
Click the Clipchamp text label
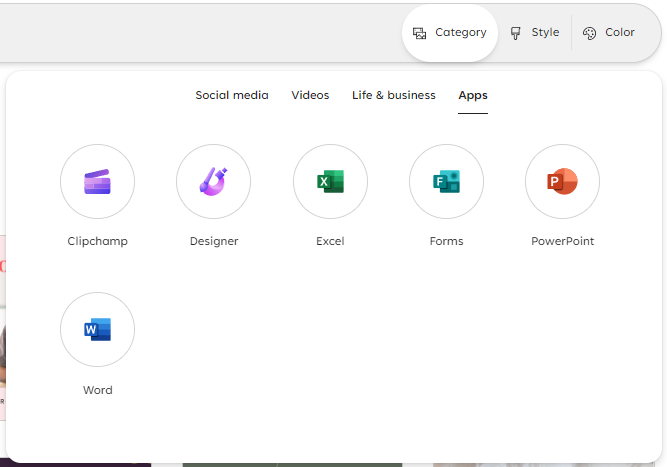97,241
